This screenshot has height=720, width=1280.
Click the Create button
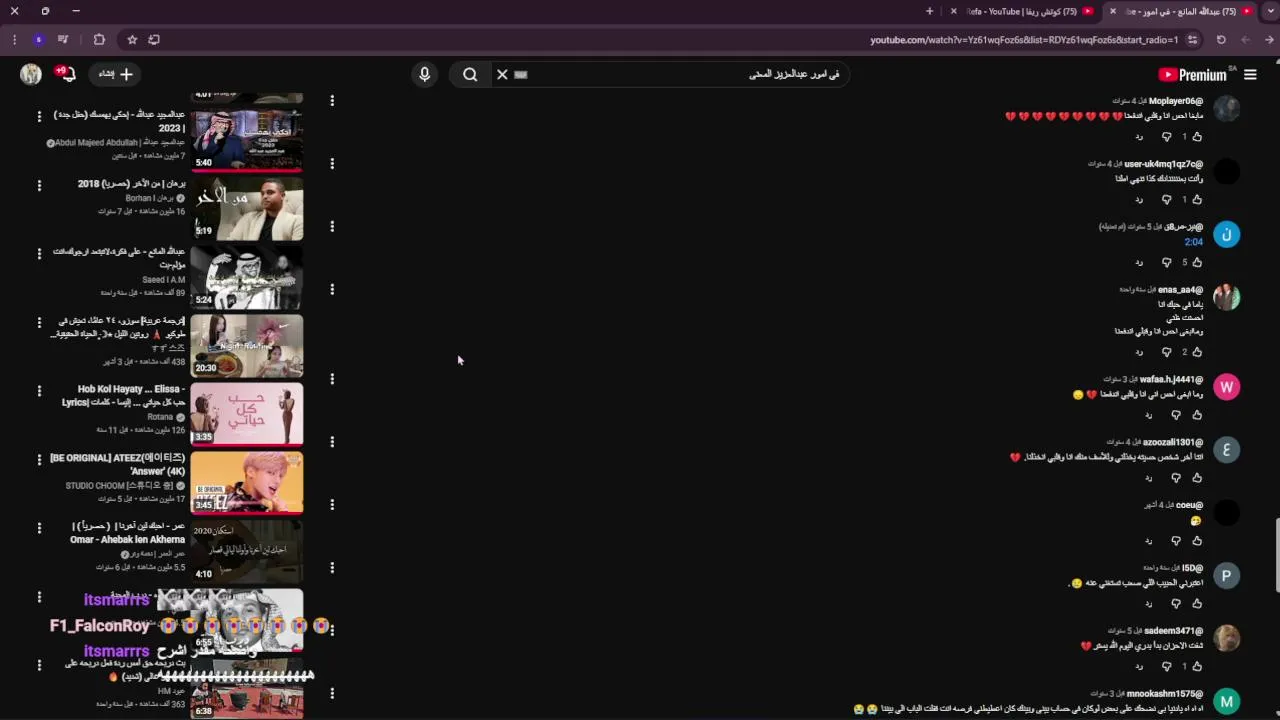116,74
